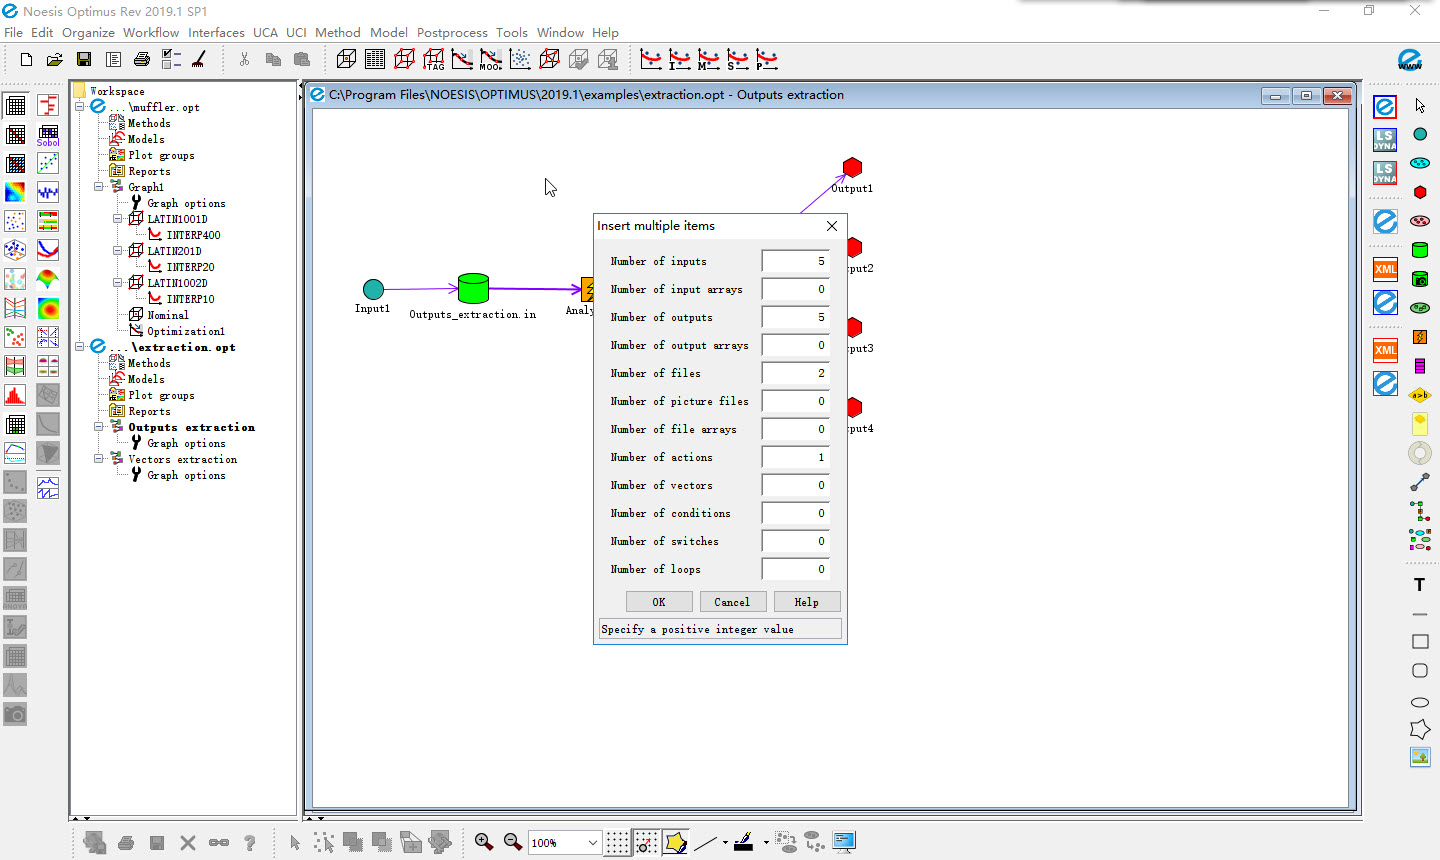Collapse the muffler.opt tree node
Screen dimensions: 1440x860
(x=80, y=107)
